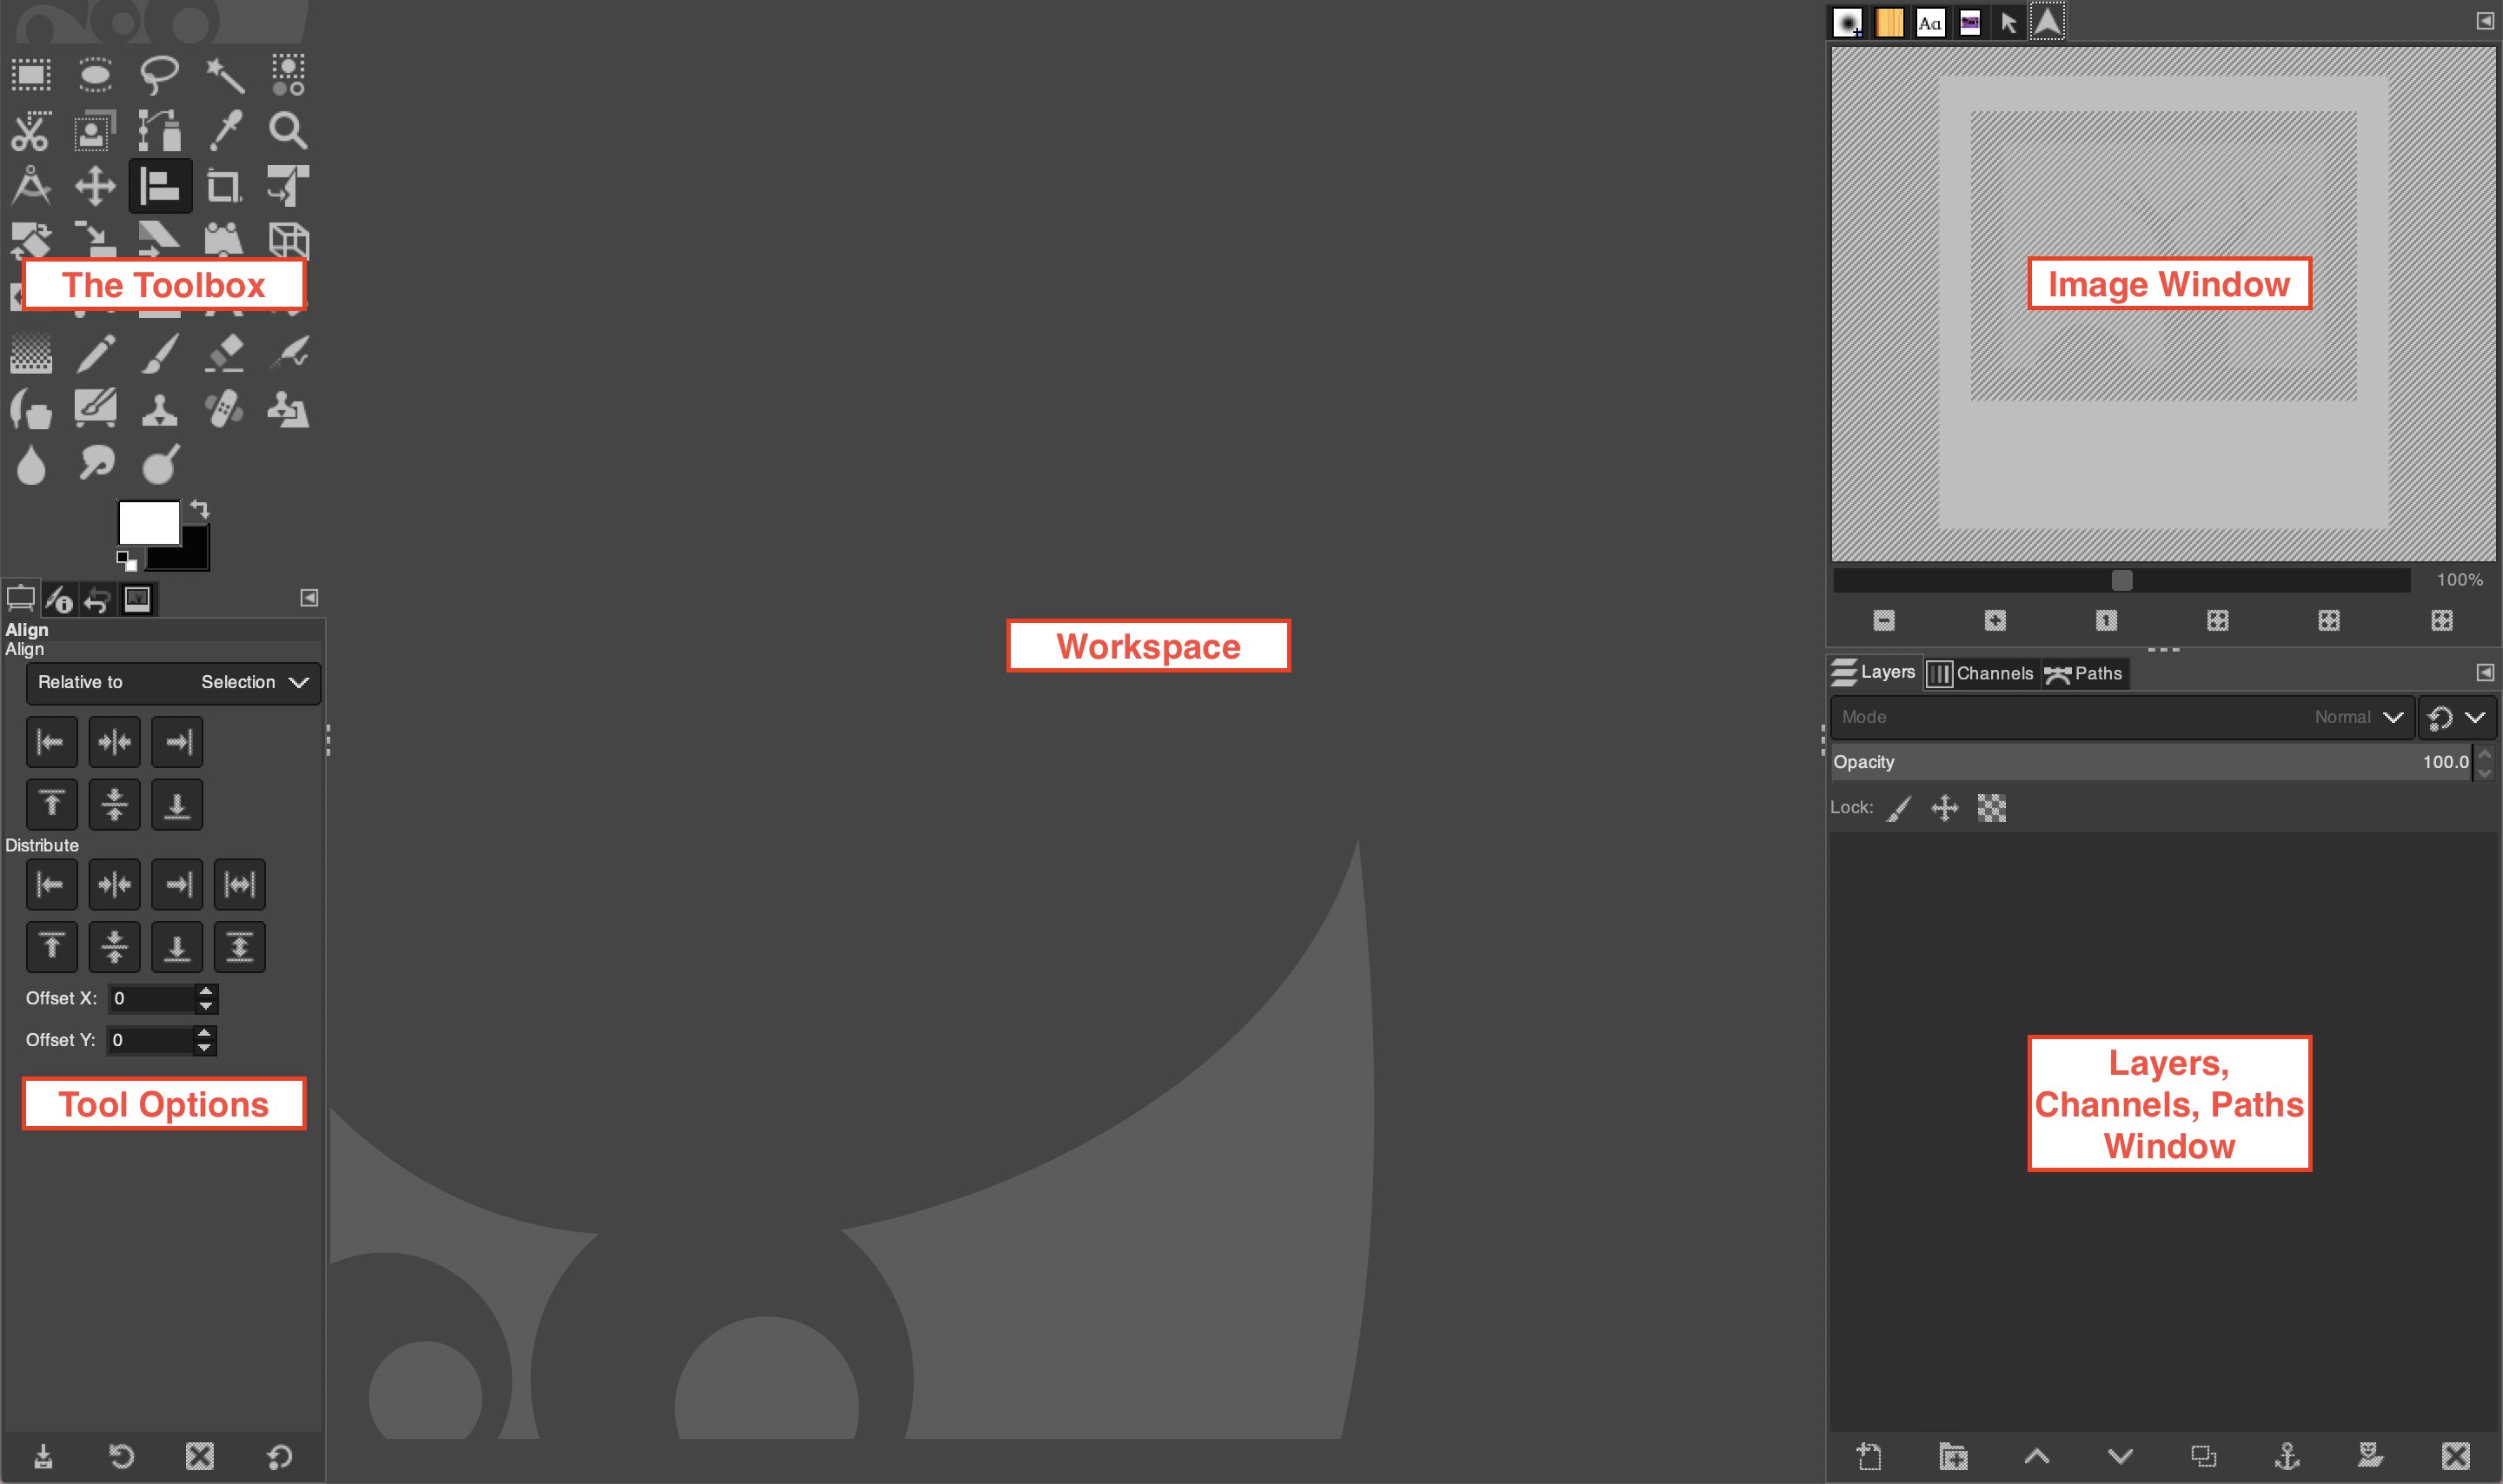Image resolution: width=2503 pixels, height=1484 pixels.
Task: Select the Pencil tool
Action: (95, 353)
